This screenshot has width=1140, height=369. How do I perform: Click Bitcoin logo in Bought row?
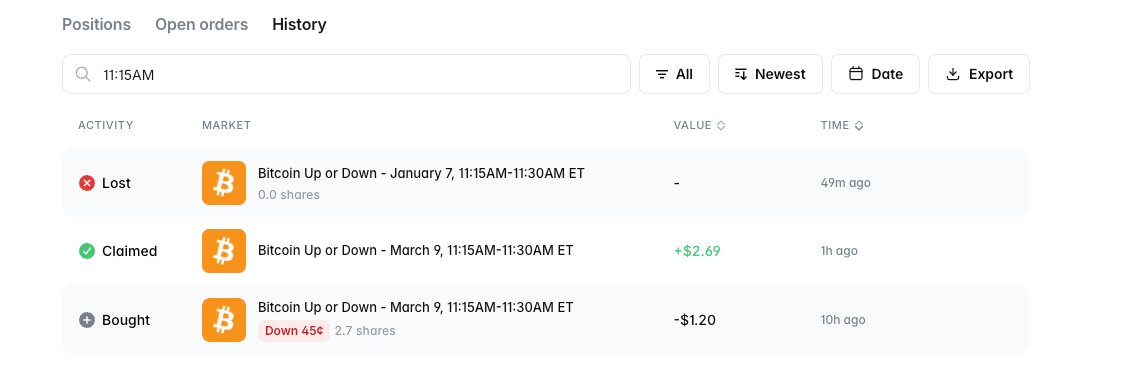click(224, 320)
